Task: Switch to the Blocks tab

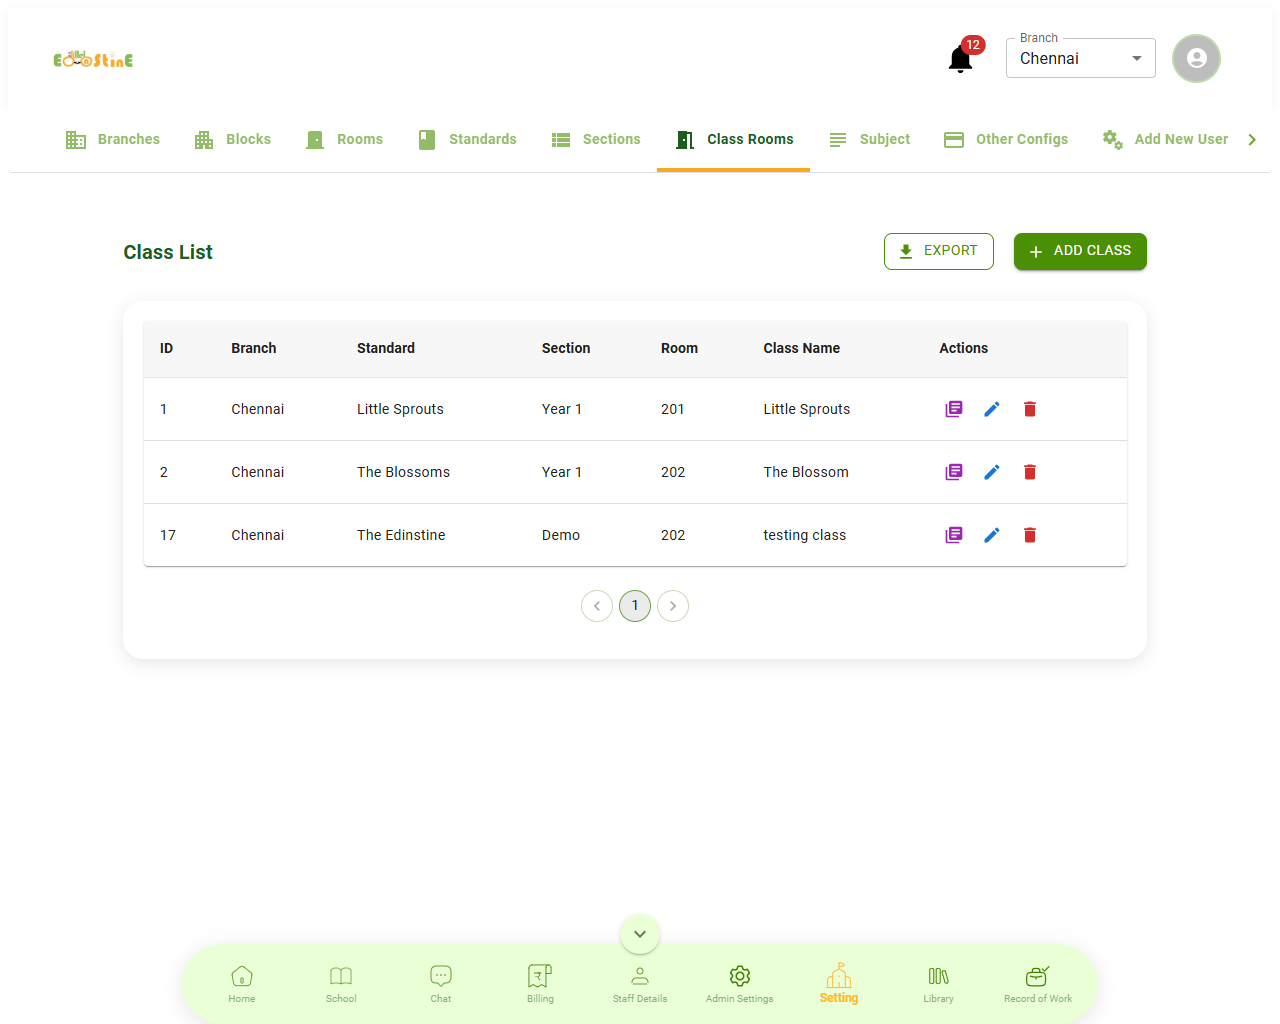Action: pos(233,140)
